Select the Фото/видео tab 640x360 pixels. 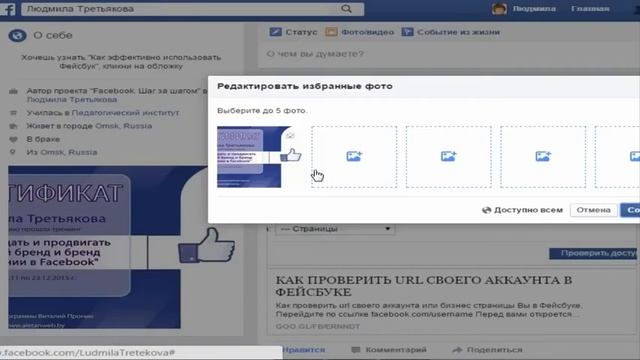click(x=360, y=32)
